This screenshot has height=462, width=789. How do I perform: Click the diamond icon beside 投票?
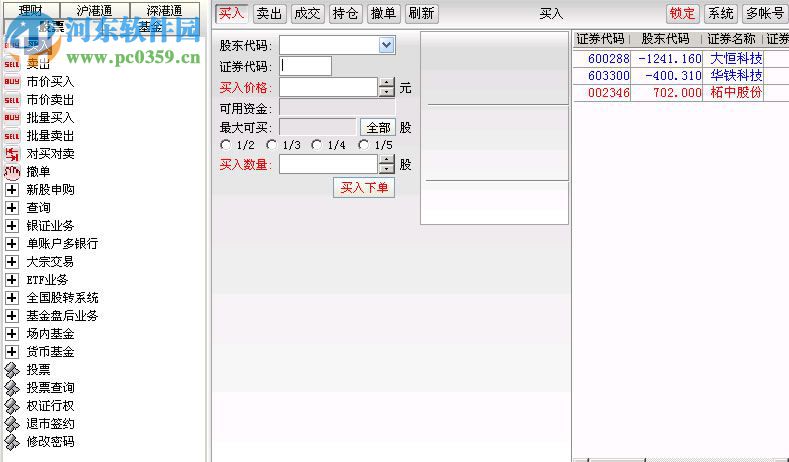click(12, 370)
